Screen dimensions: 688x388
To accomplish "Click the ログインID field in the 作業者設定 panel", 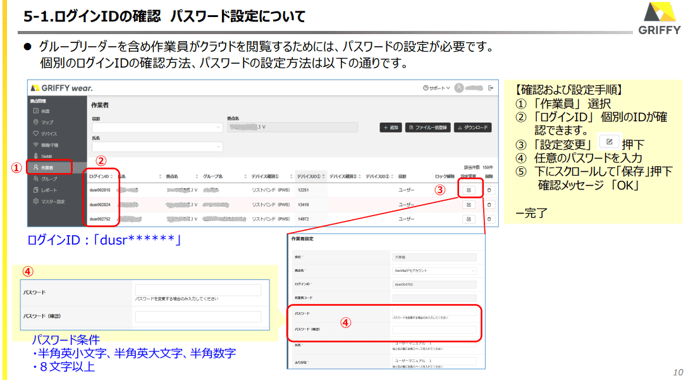I will (x=434, y=284).
